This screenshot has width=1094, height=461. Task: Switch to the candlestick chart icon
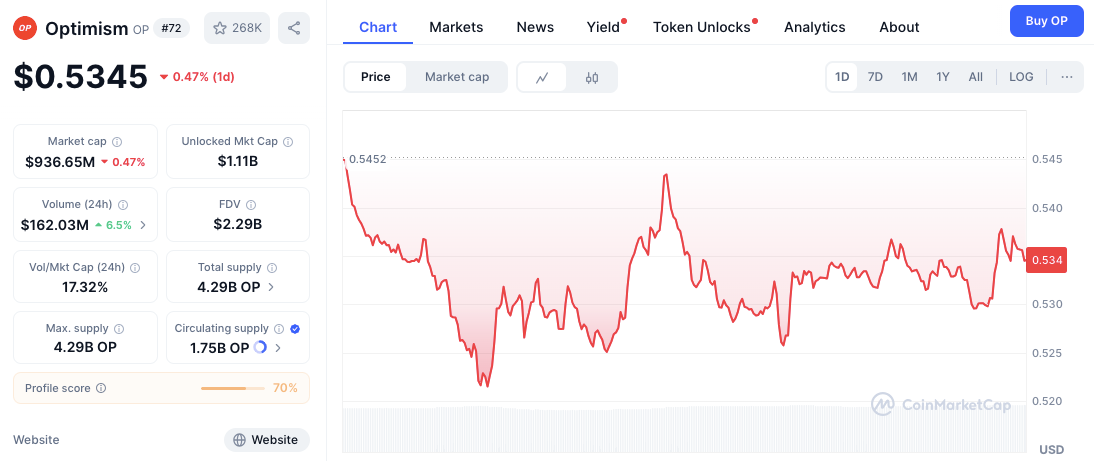click(592, 77)
